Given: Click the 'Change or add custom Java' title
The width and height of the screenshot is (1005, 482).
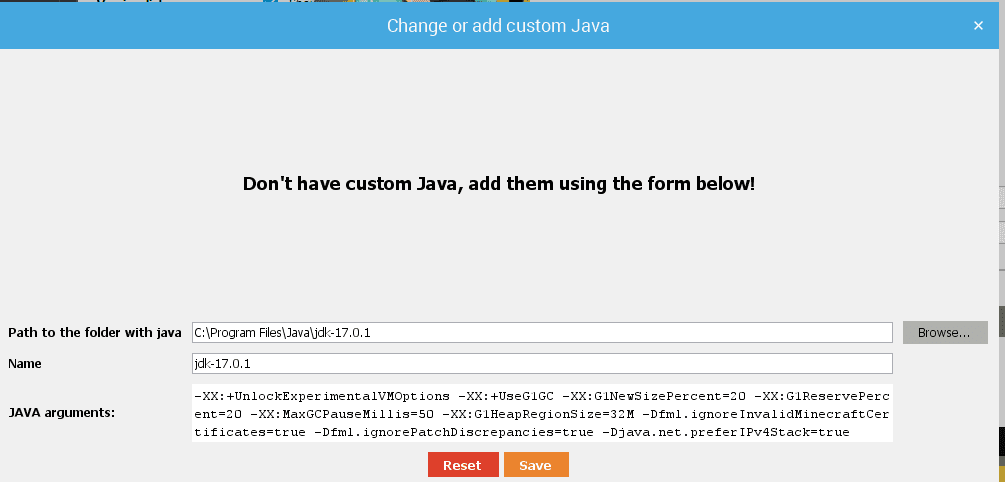Looking at the screenshot, I should click(x=498, y=25).
